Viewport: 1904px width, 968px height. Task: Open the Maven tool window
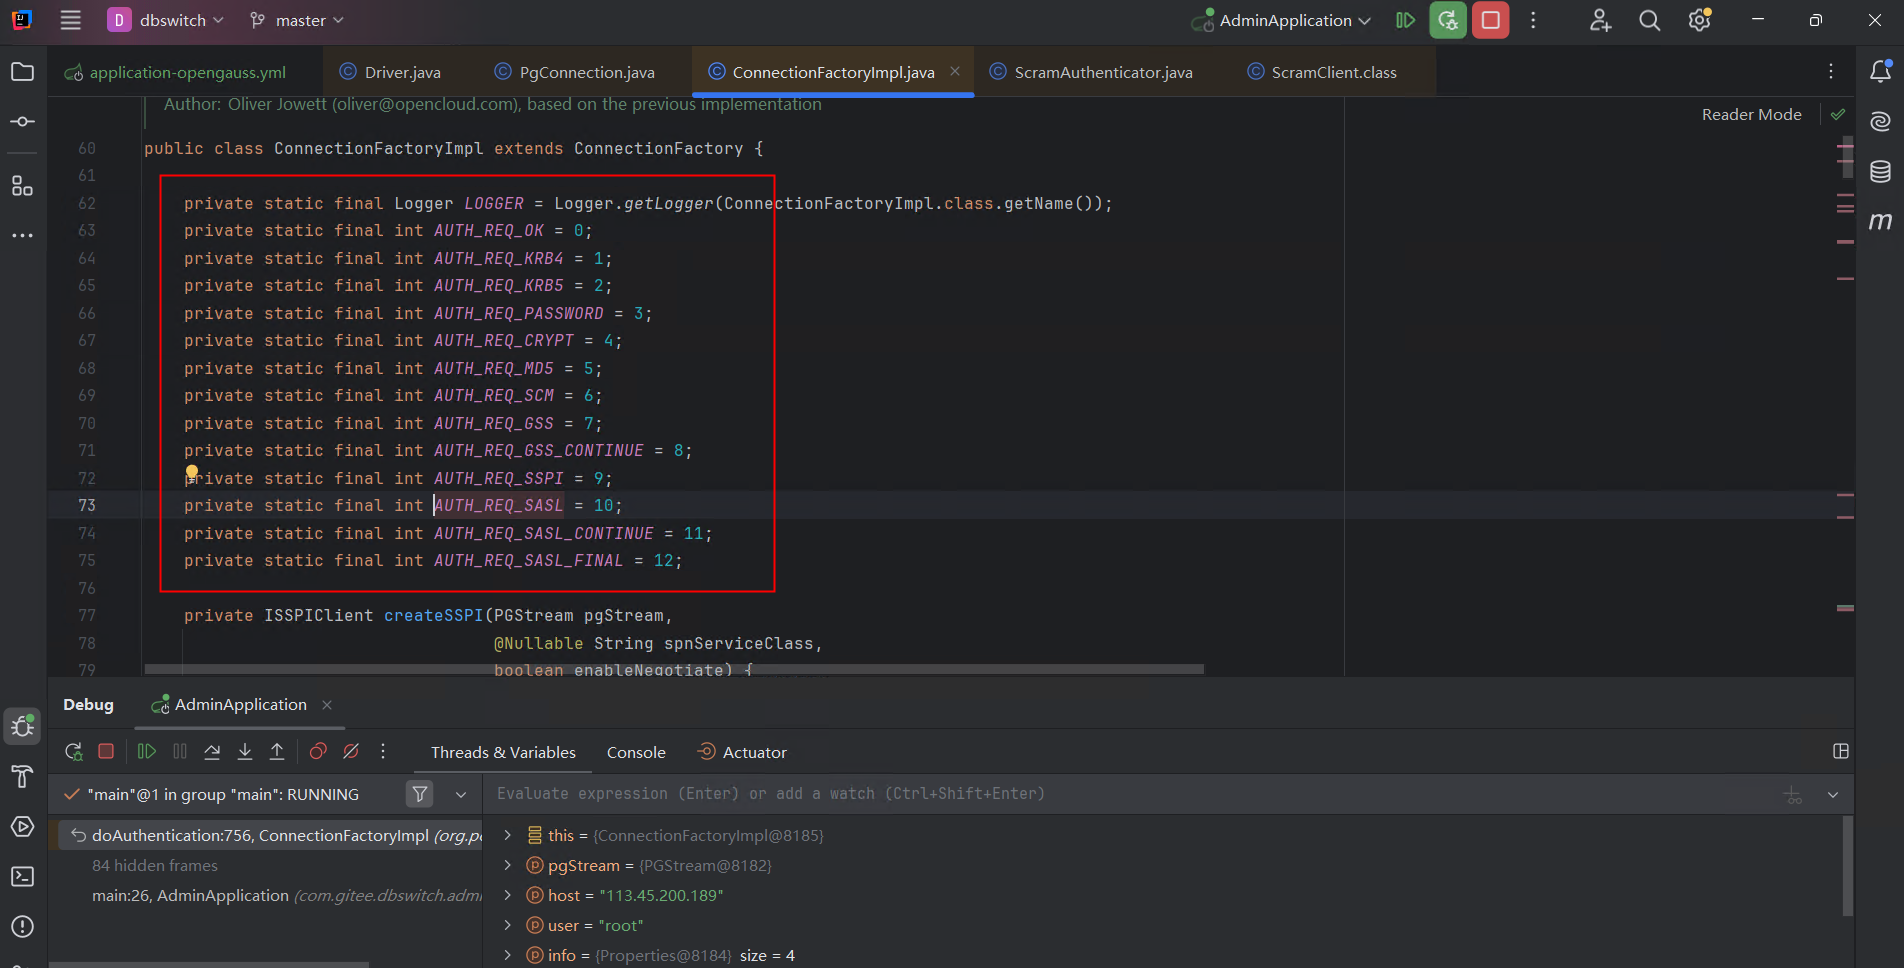coord(1880,221)
